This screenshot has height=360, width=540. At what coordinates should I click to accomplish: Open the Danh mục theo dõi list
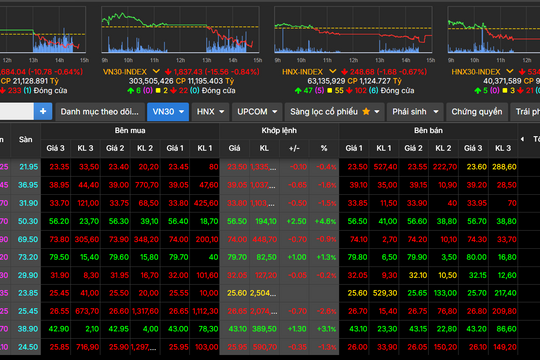click(100, 112)
